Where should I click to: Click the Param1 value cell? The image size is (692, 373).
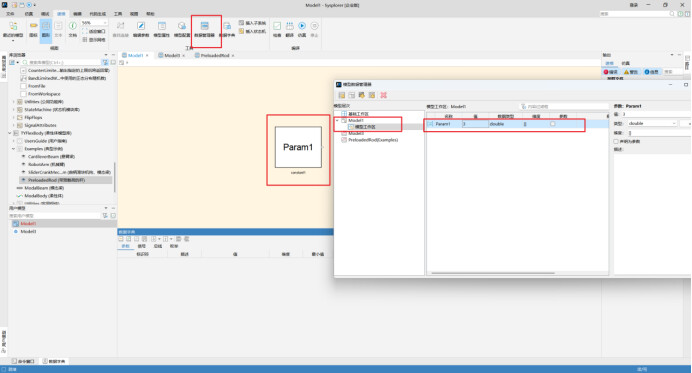(475, 124)
